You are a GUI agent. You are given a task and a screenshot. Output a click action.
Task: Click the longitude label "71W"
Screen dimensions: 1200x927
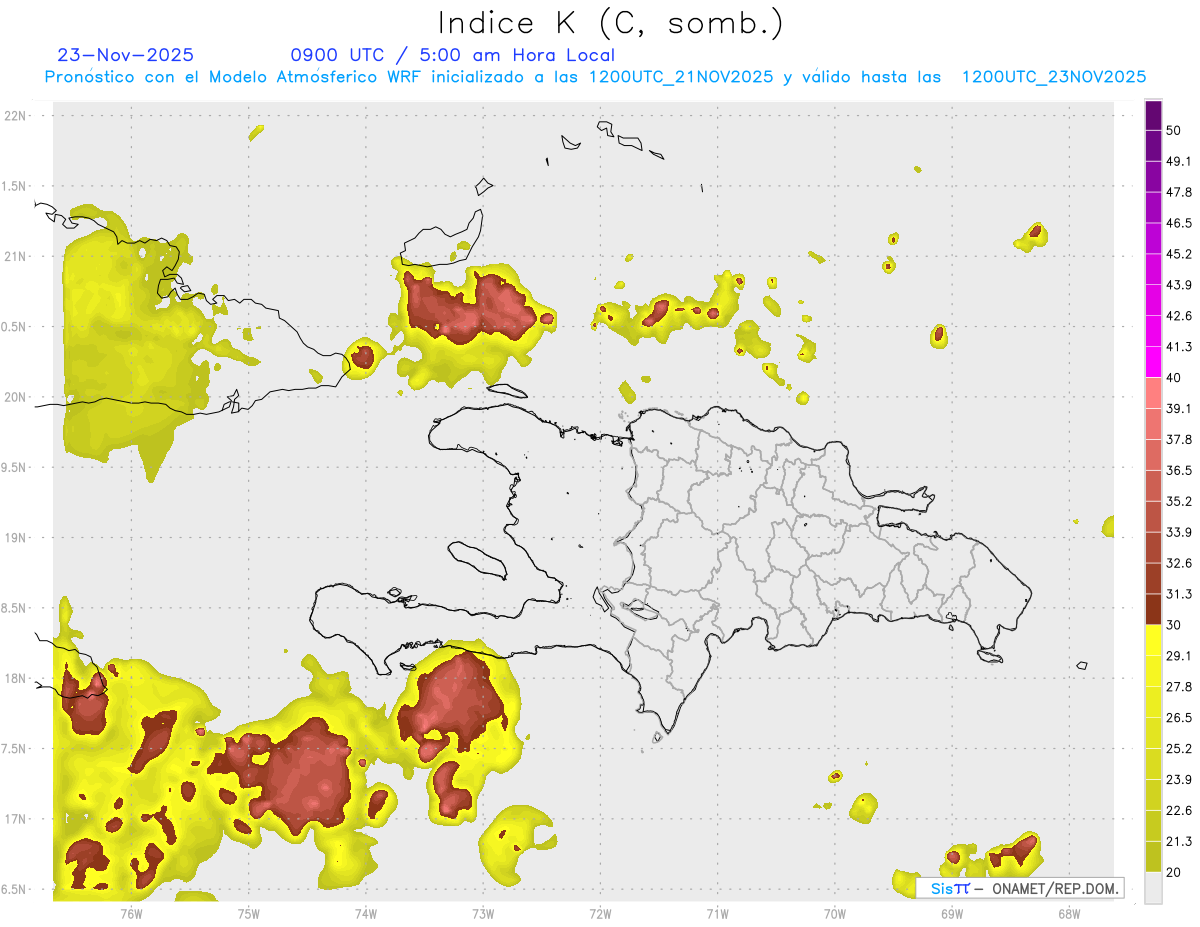click(717, 913)
